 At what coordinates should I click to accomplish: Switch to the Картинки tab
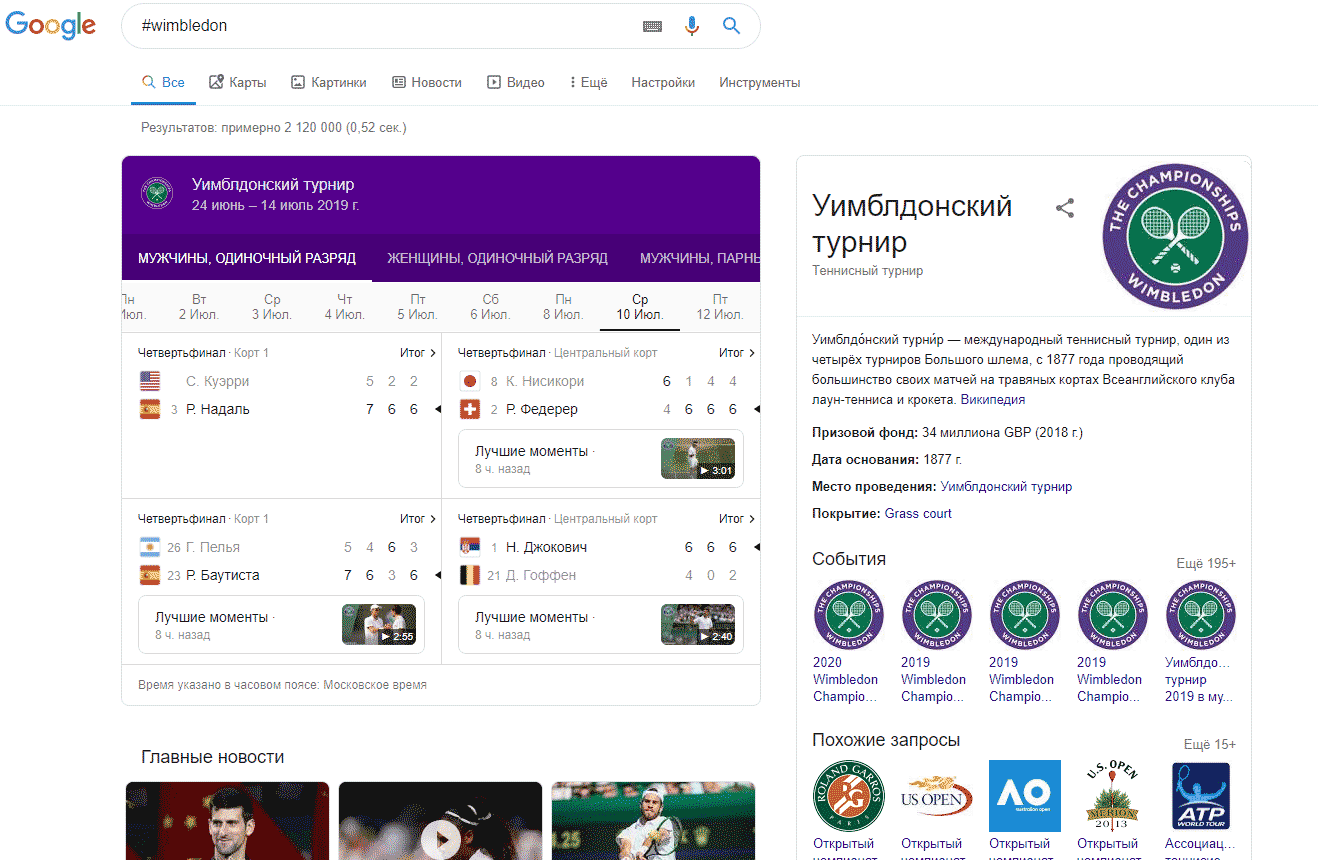(329, 82)
